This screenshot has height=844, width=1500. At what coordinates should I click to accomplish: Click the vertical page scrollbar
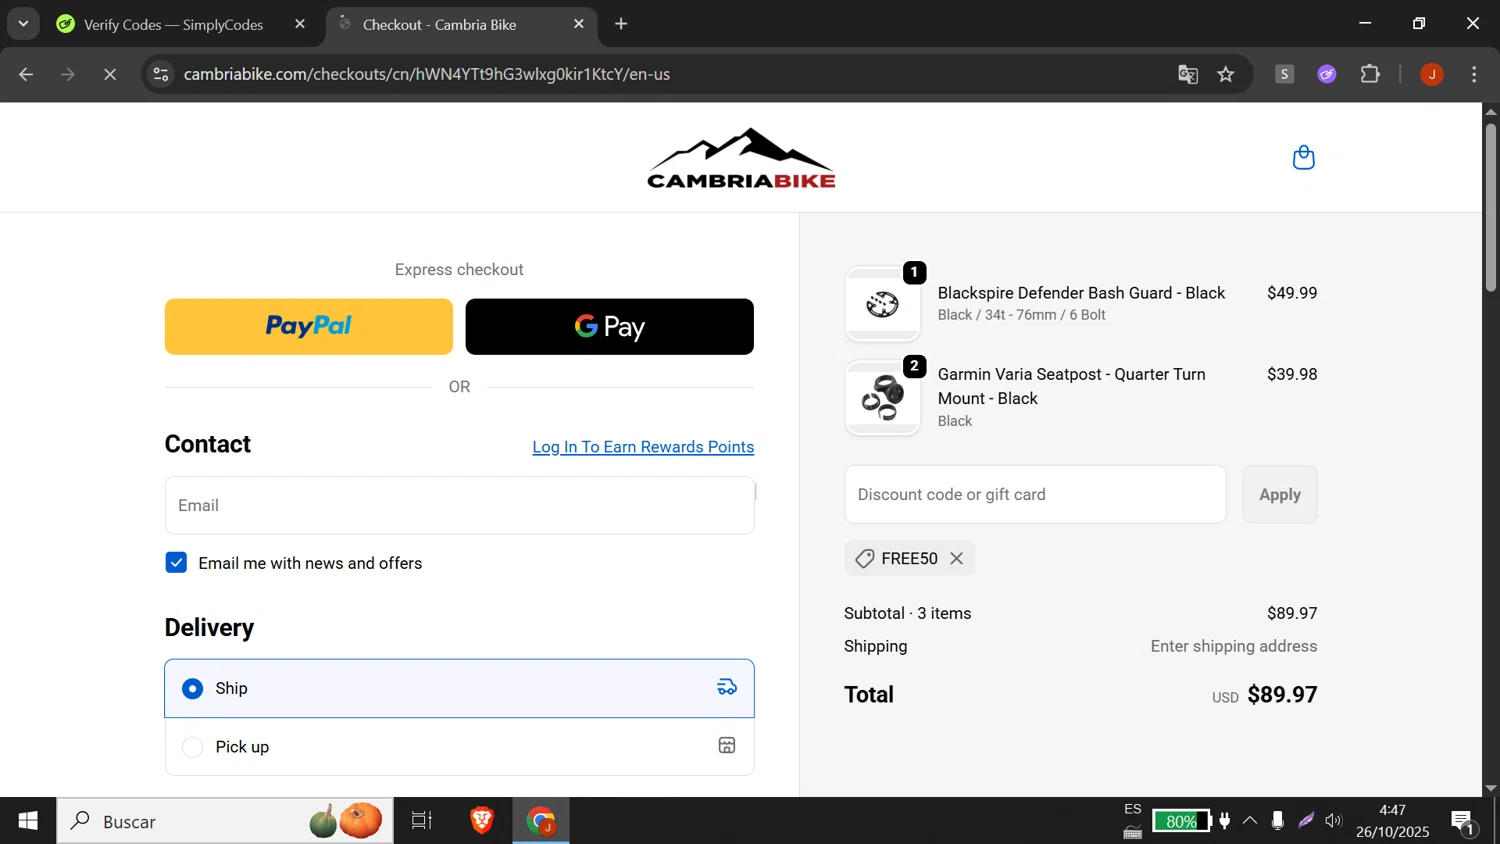[x=1491, y=207]
